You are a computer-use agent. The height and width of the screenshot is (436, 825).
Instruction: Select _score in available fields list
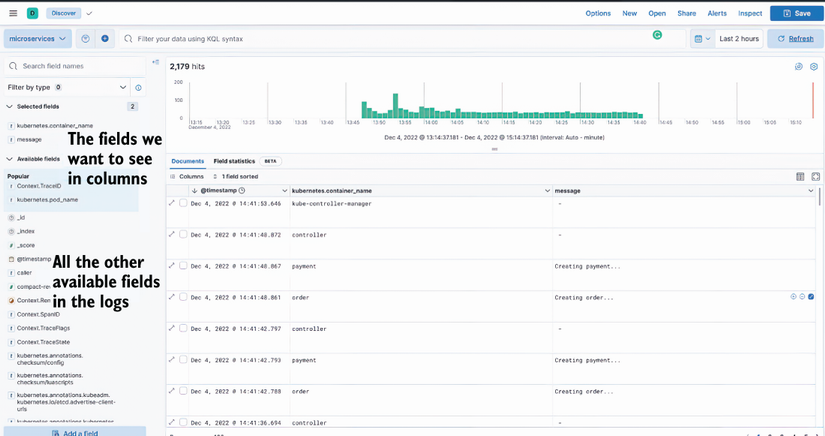(x=26, y=246)
